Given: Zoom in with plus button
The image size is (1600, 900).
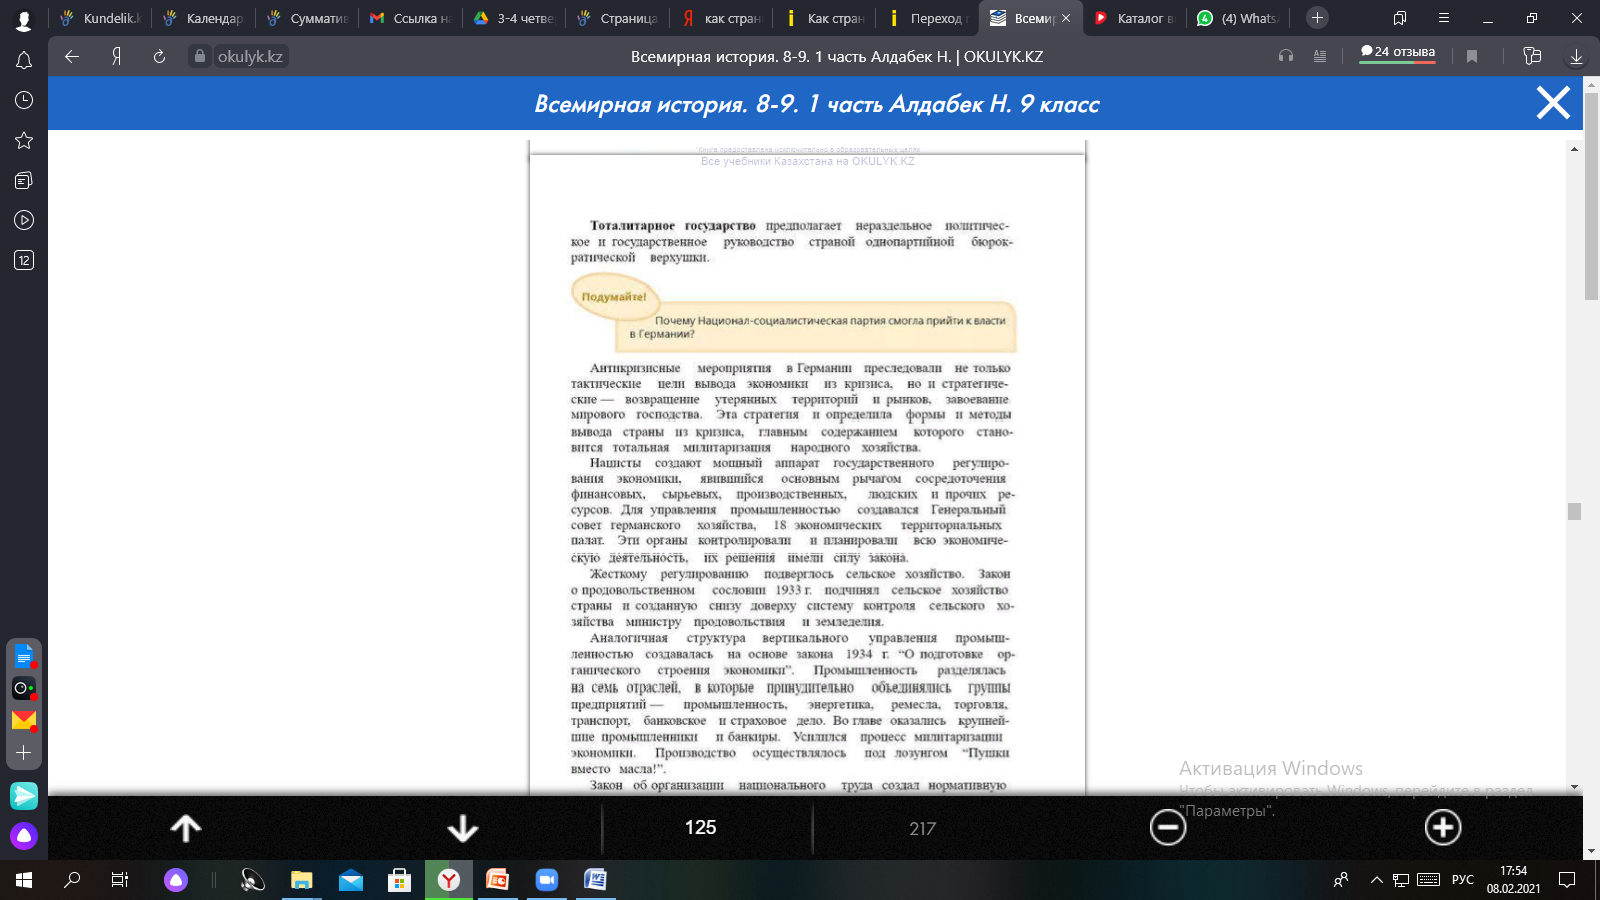Looking at the screenshot, I should tap(1442, 827).
